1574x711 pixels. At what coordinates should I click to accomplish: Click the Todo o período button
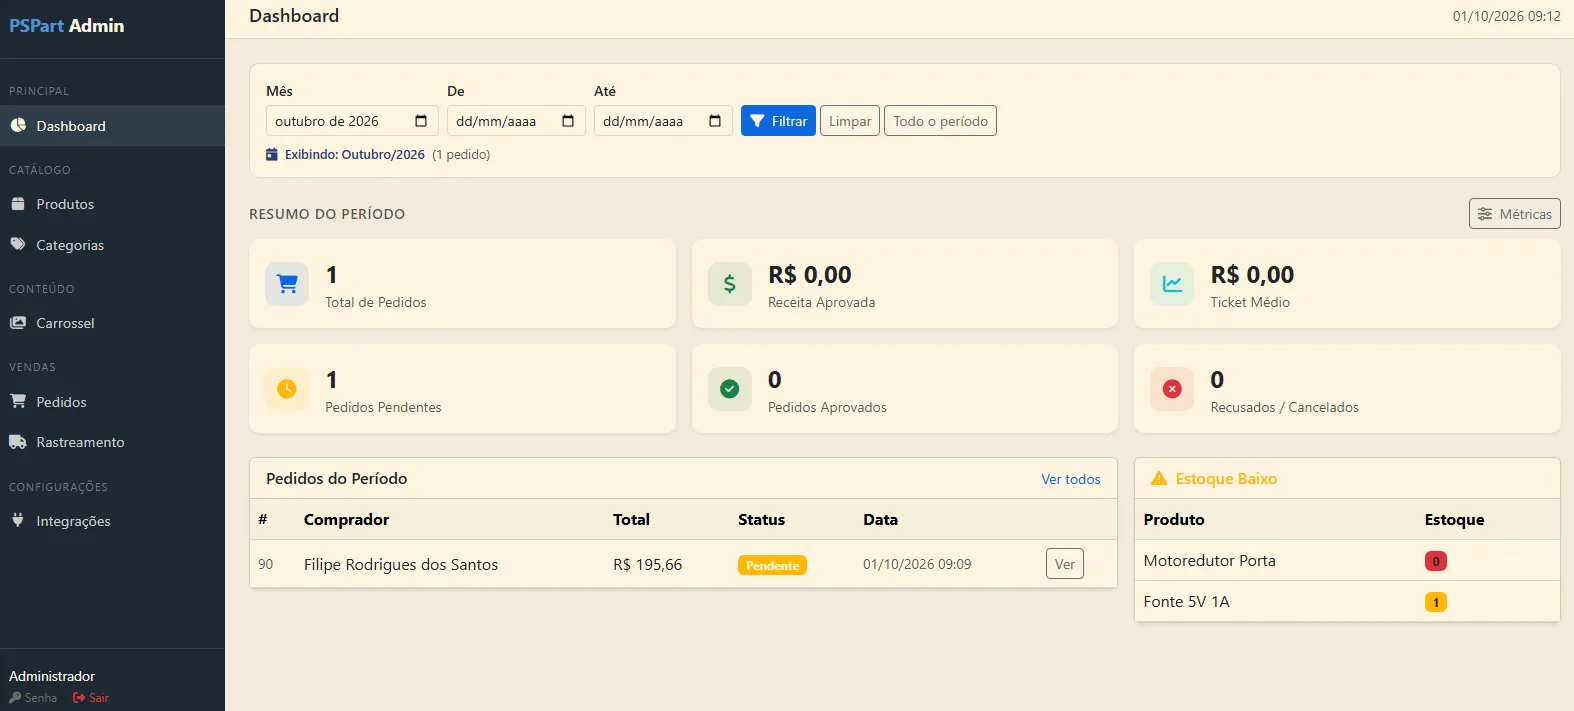(x=940, y=121)
